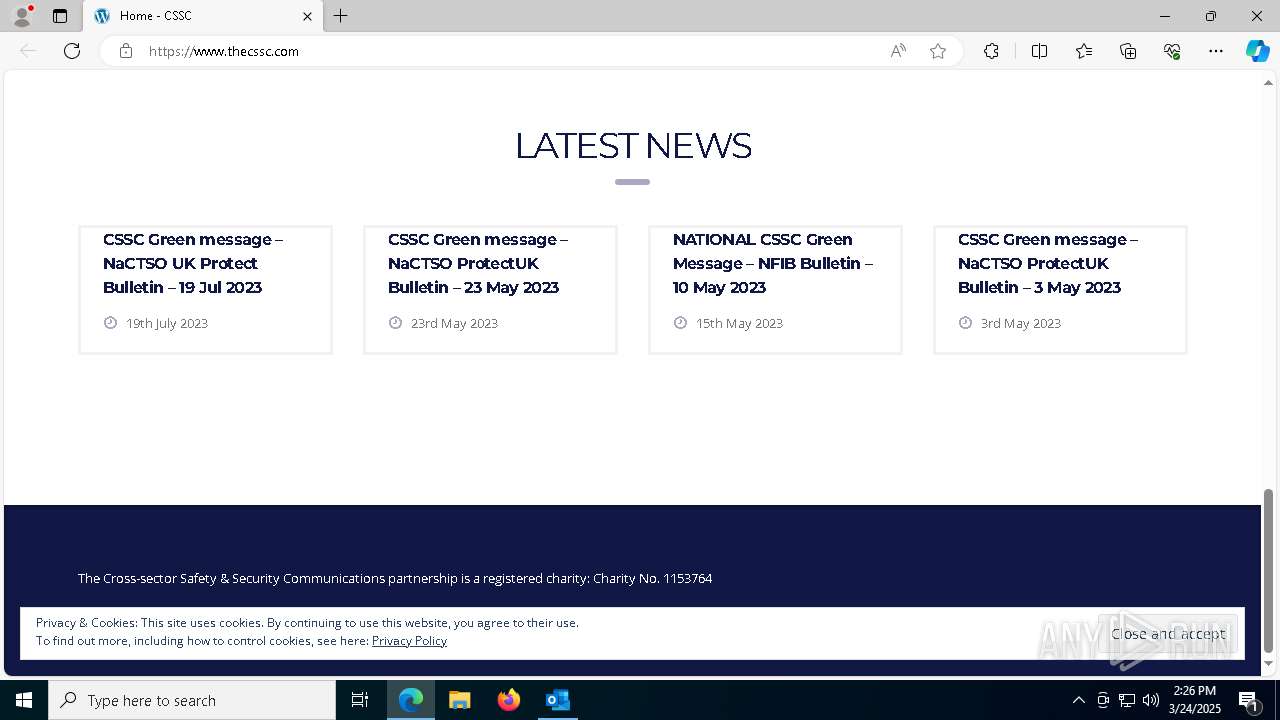Click Close and accept cookies button
This screenshot has height=720, width=1280.
pyautogui.click(x=1168, y=634)
